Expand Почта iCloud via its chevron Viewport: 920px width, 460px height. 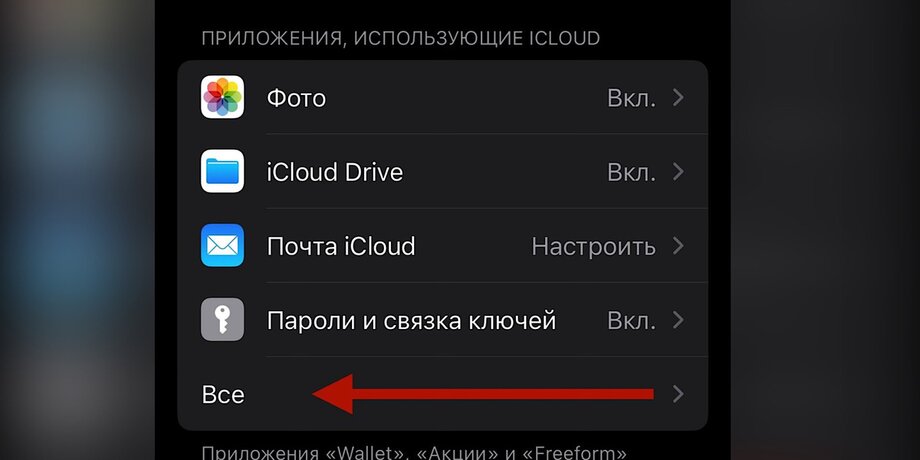(678, 246)
